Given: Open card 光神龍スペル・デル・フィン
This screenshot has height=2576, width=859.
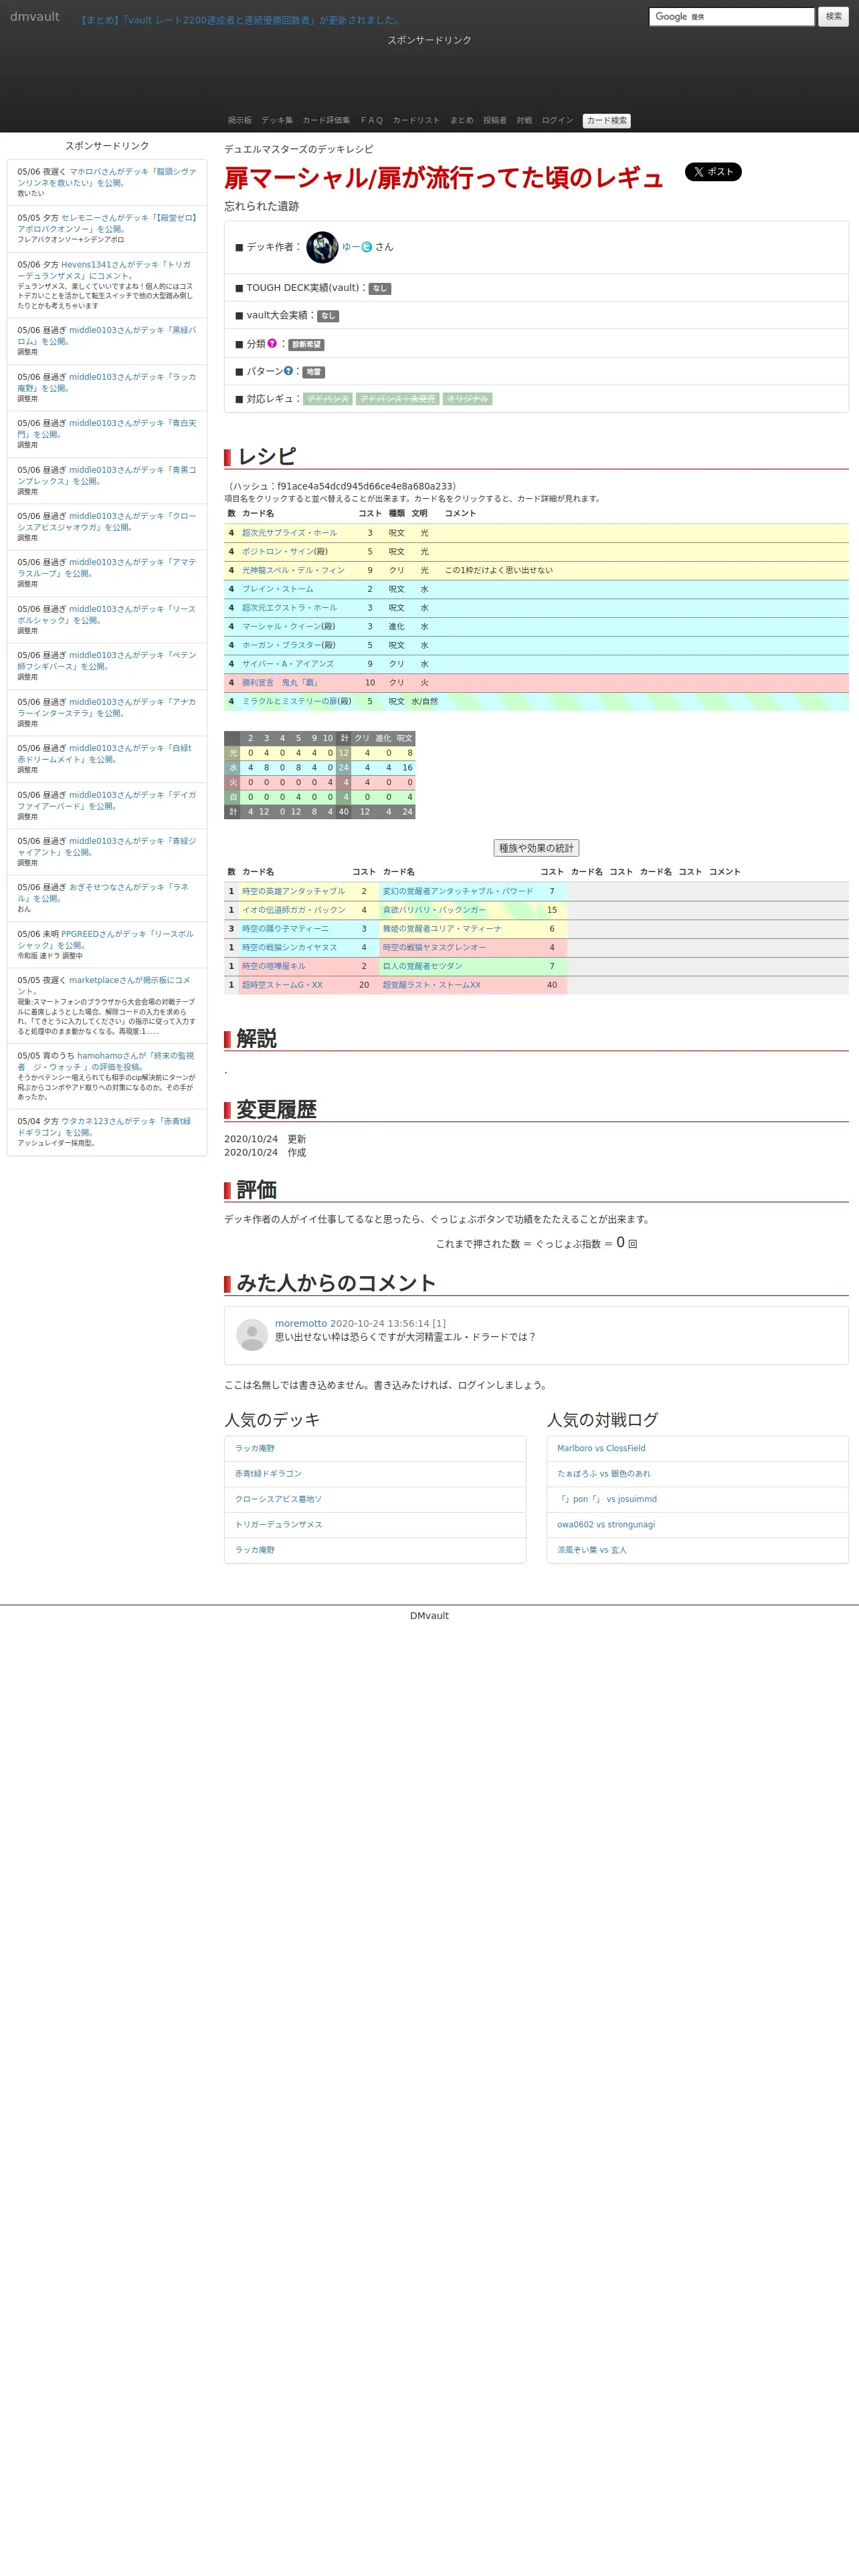Looking at the screenshot, I should [293, 570].
